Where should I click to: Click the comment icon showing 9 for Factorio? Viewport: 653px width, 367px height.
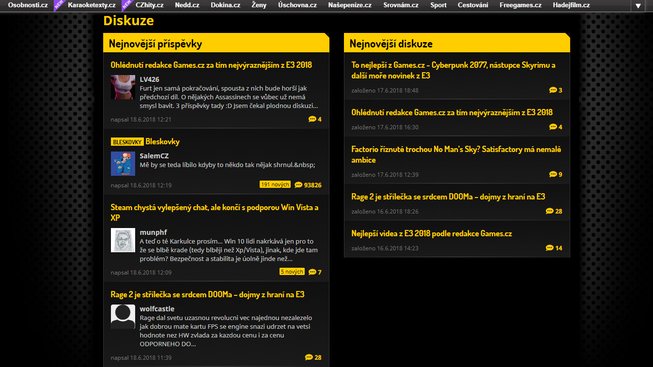tap(556, 174)
